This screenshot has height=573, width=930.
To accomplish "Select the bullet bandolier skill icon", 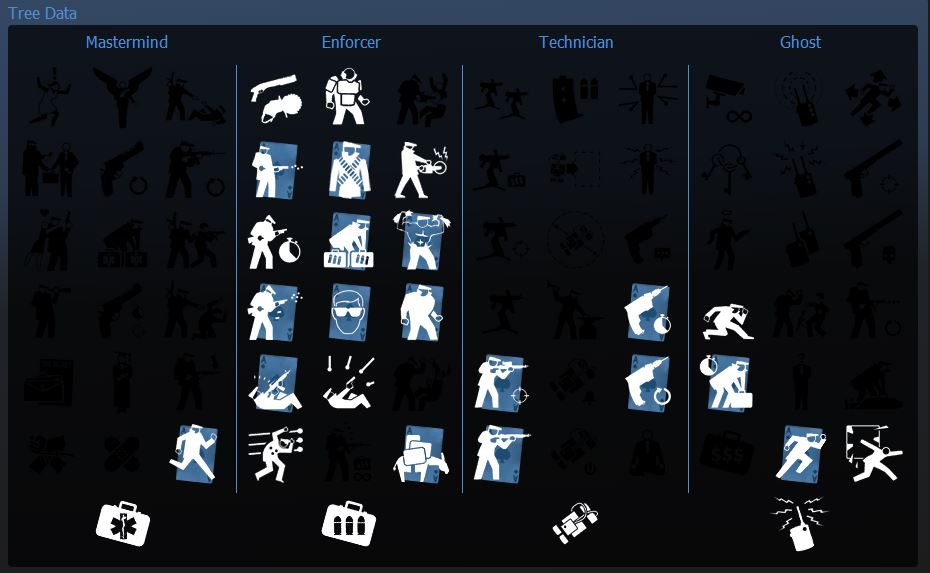I will coord(349,170).
